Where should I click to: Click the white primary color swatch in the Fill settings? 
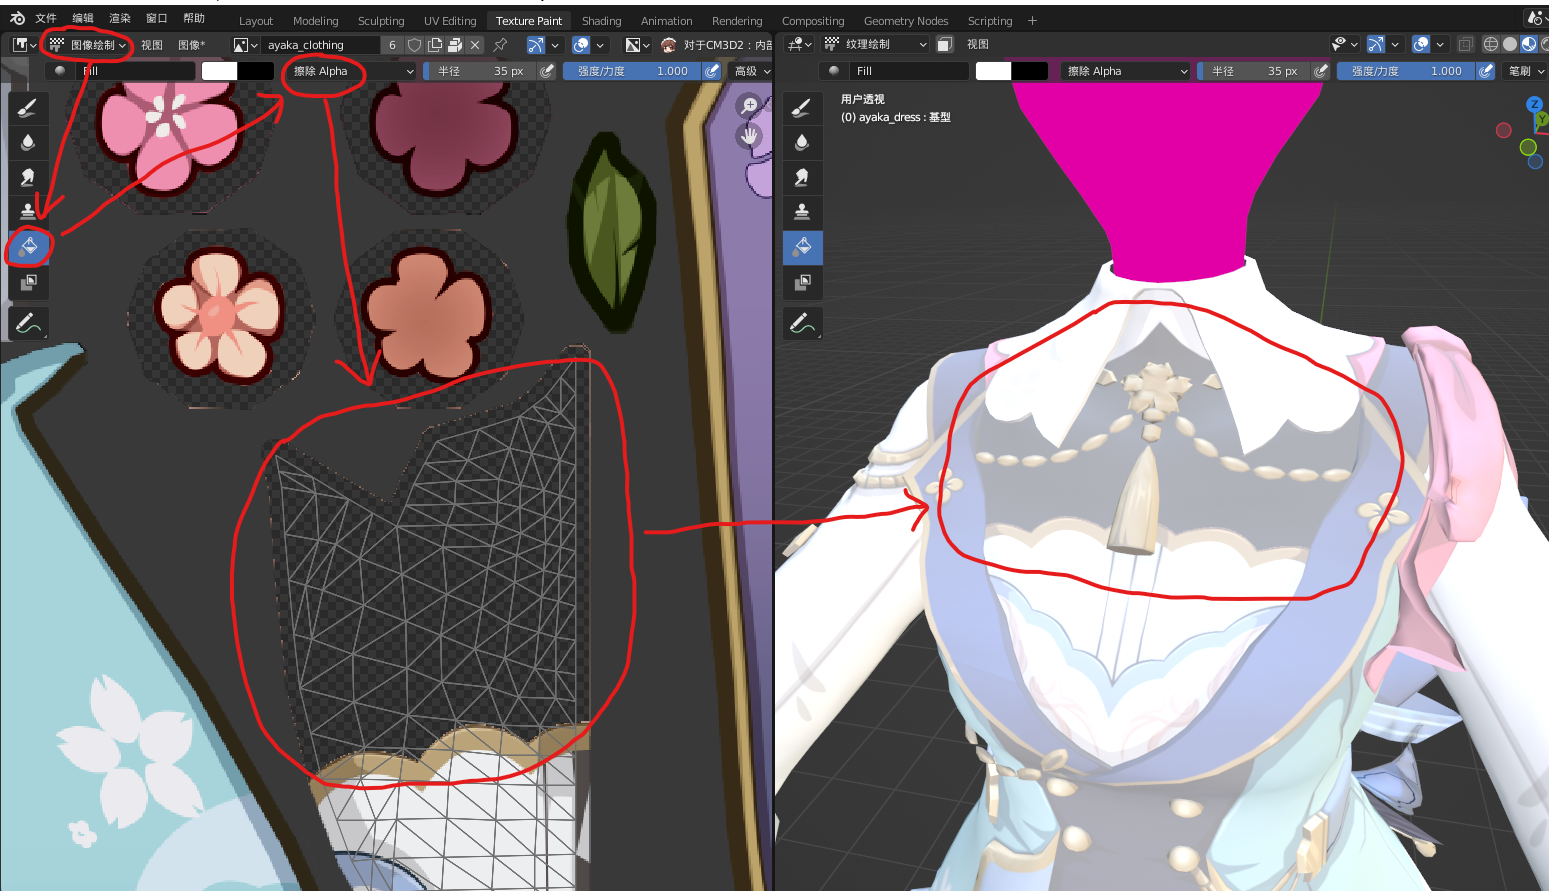click(217, 71)
